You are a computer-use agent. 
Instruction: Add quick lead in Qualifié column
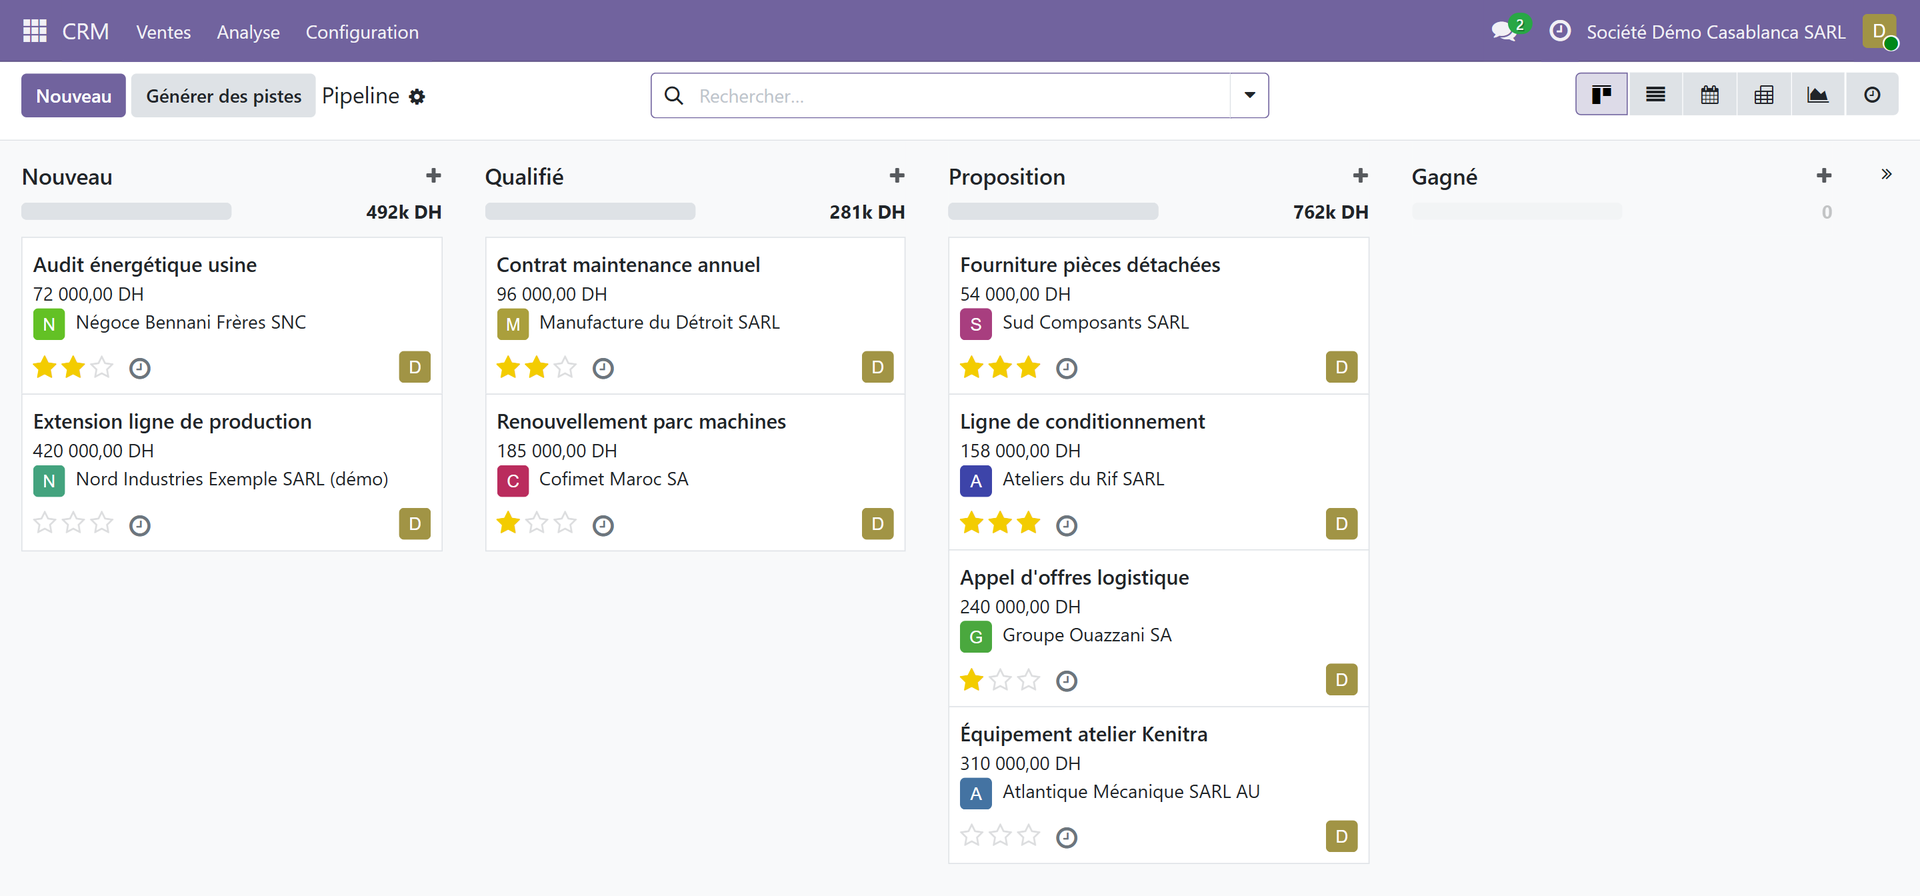(897, 176)
